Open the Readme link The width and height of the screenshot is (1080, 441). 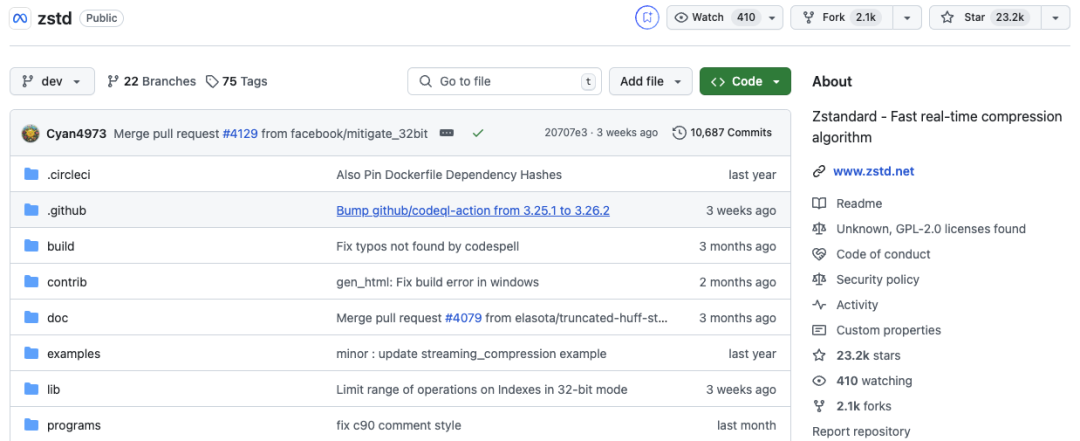tap(859, 204)
